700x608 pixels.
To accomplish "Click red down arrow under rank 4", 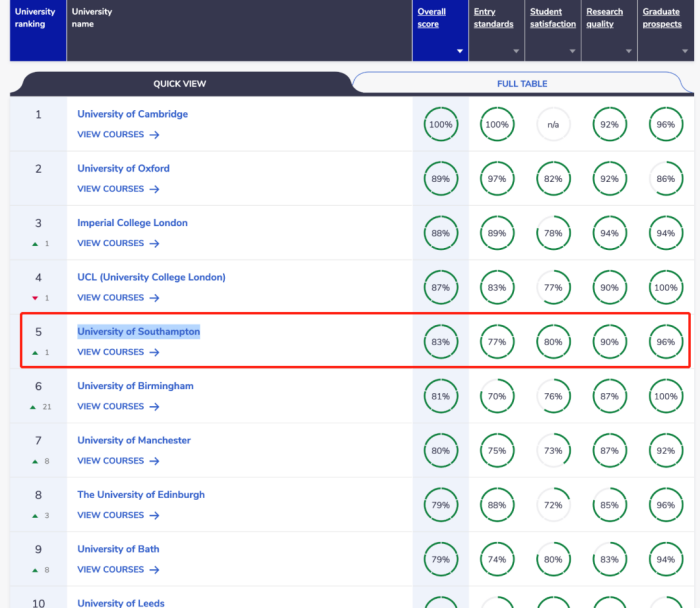I will tap(35, 298).
